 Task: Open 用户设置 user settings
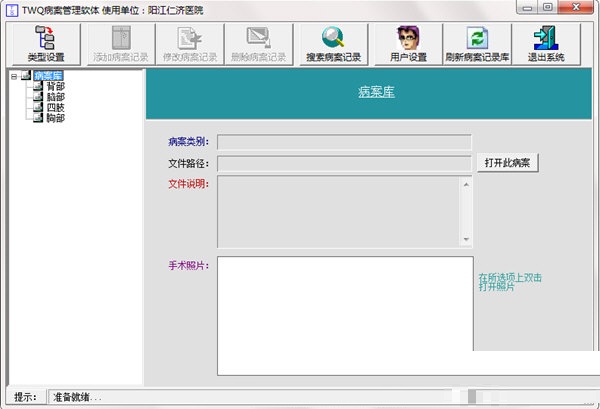(408, 44)
